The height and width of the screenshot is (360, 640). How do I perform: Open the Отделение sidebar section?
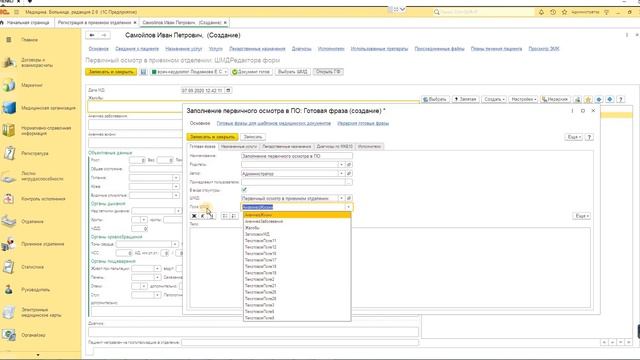[32, 222]
